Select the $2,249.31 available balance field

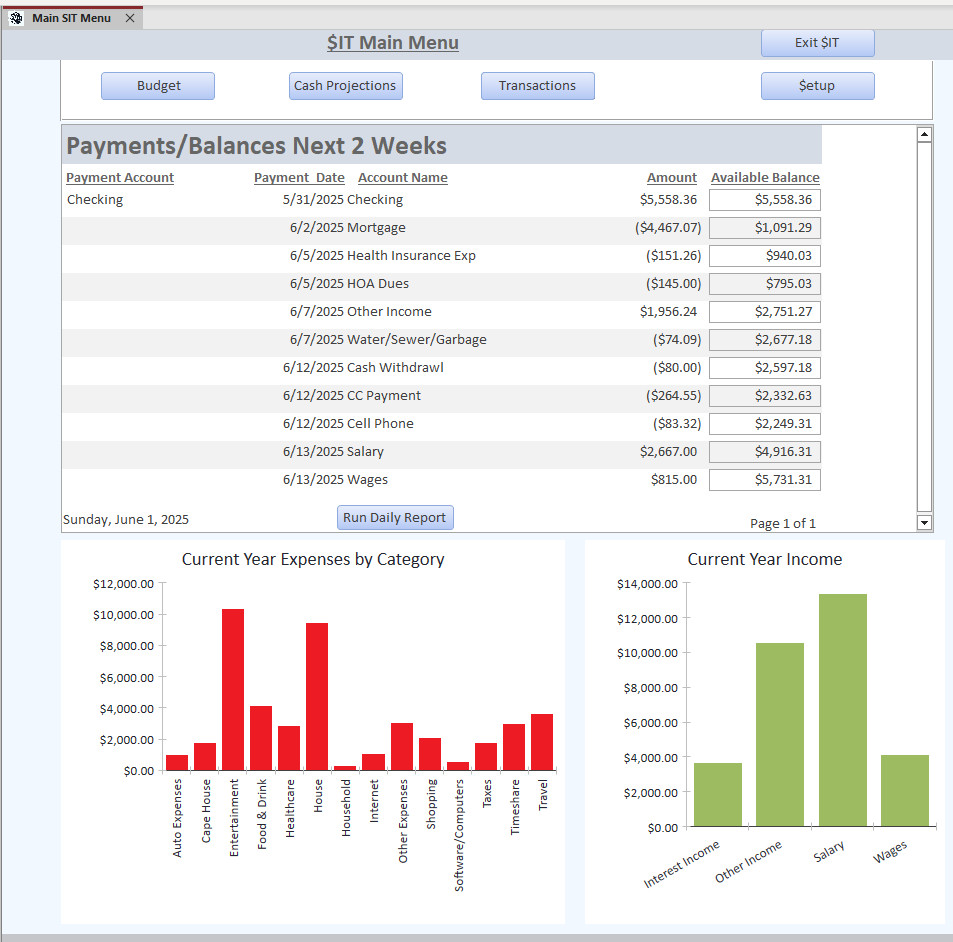tap(765, 424)
